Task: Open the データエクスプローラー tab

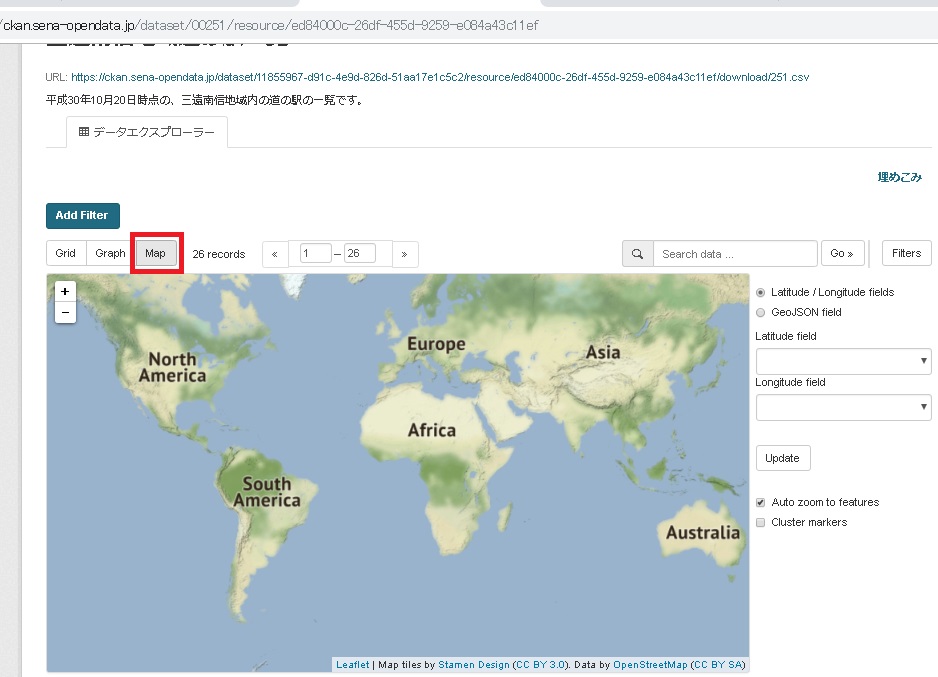Action: (146, 132)
